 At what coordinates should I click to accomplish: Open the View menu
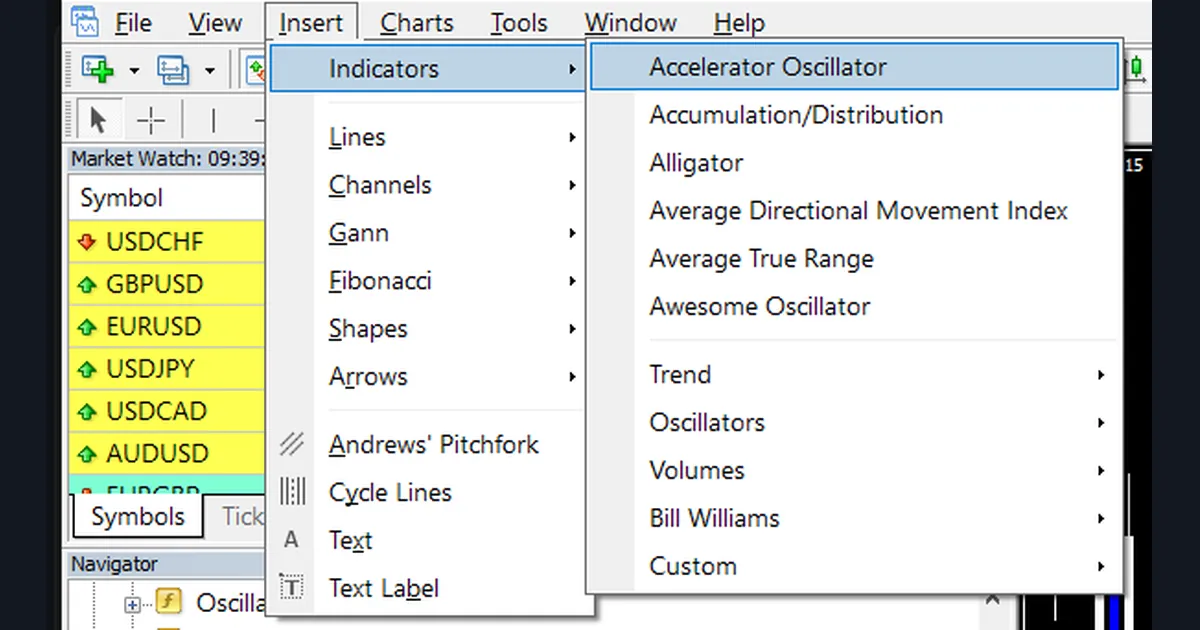[215, 22]
